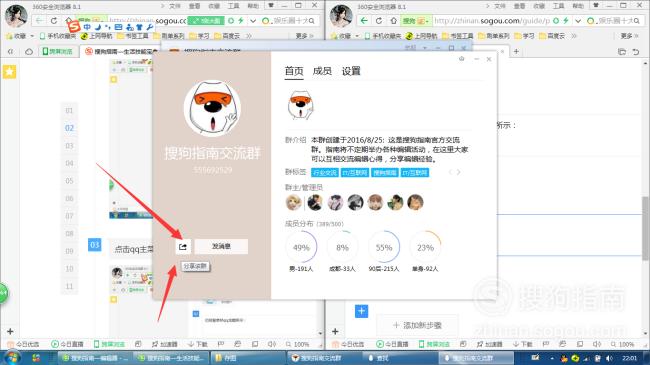Click the 55% 90后 member distribution circle
The height and width of the screenshot is (365, 650).
384,248
